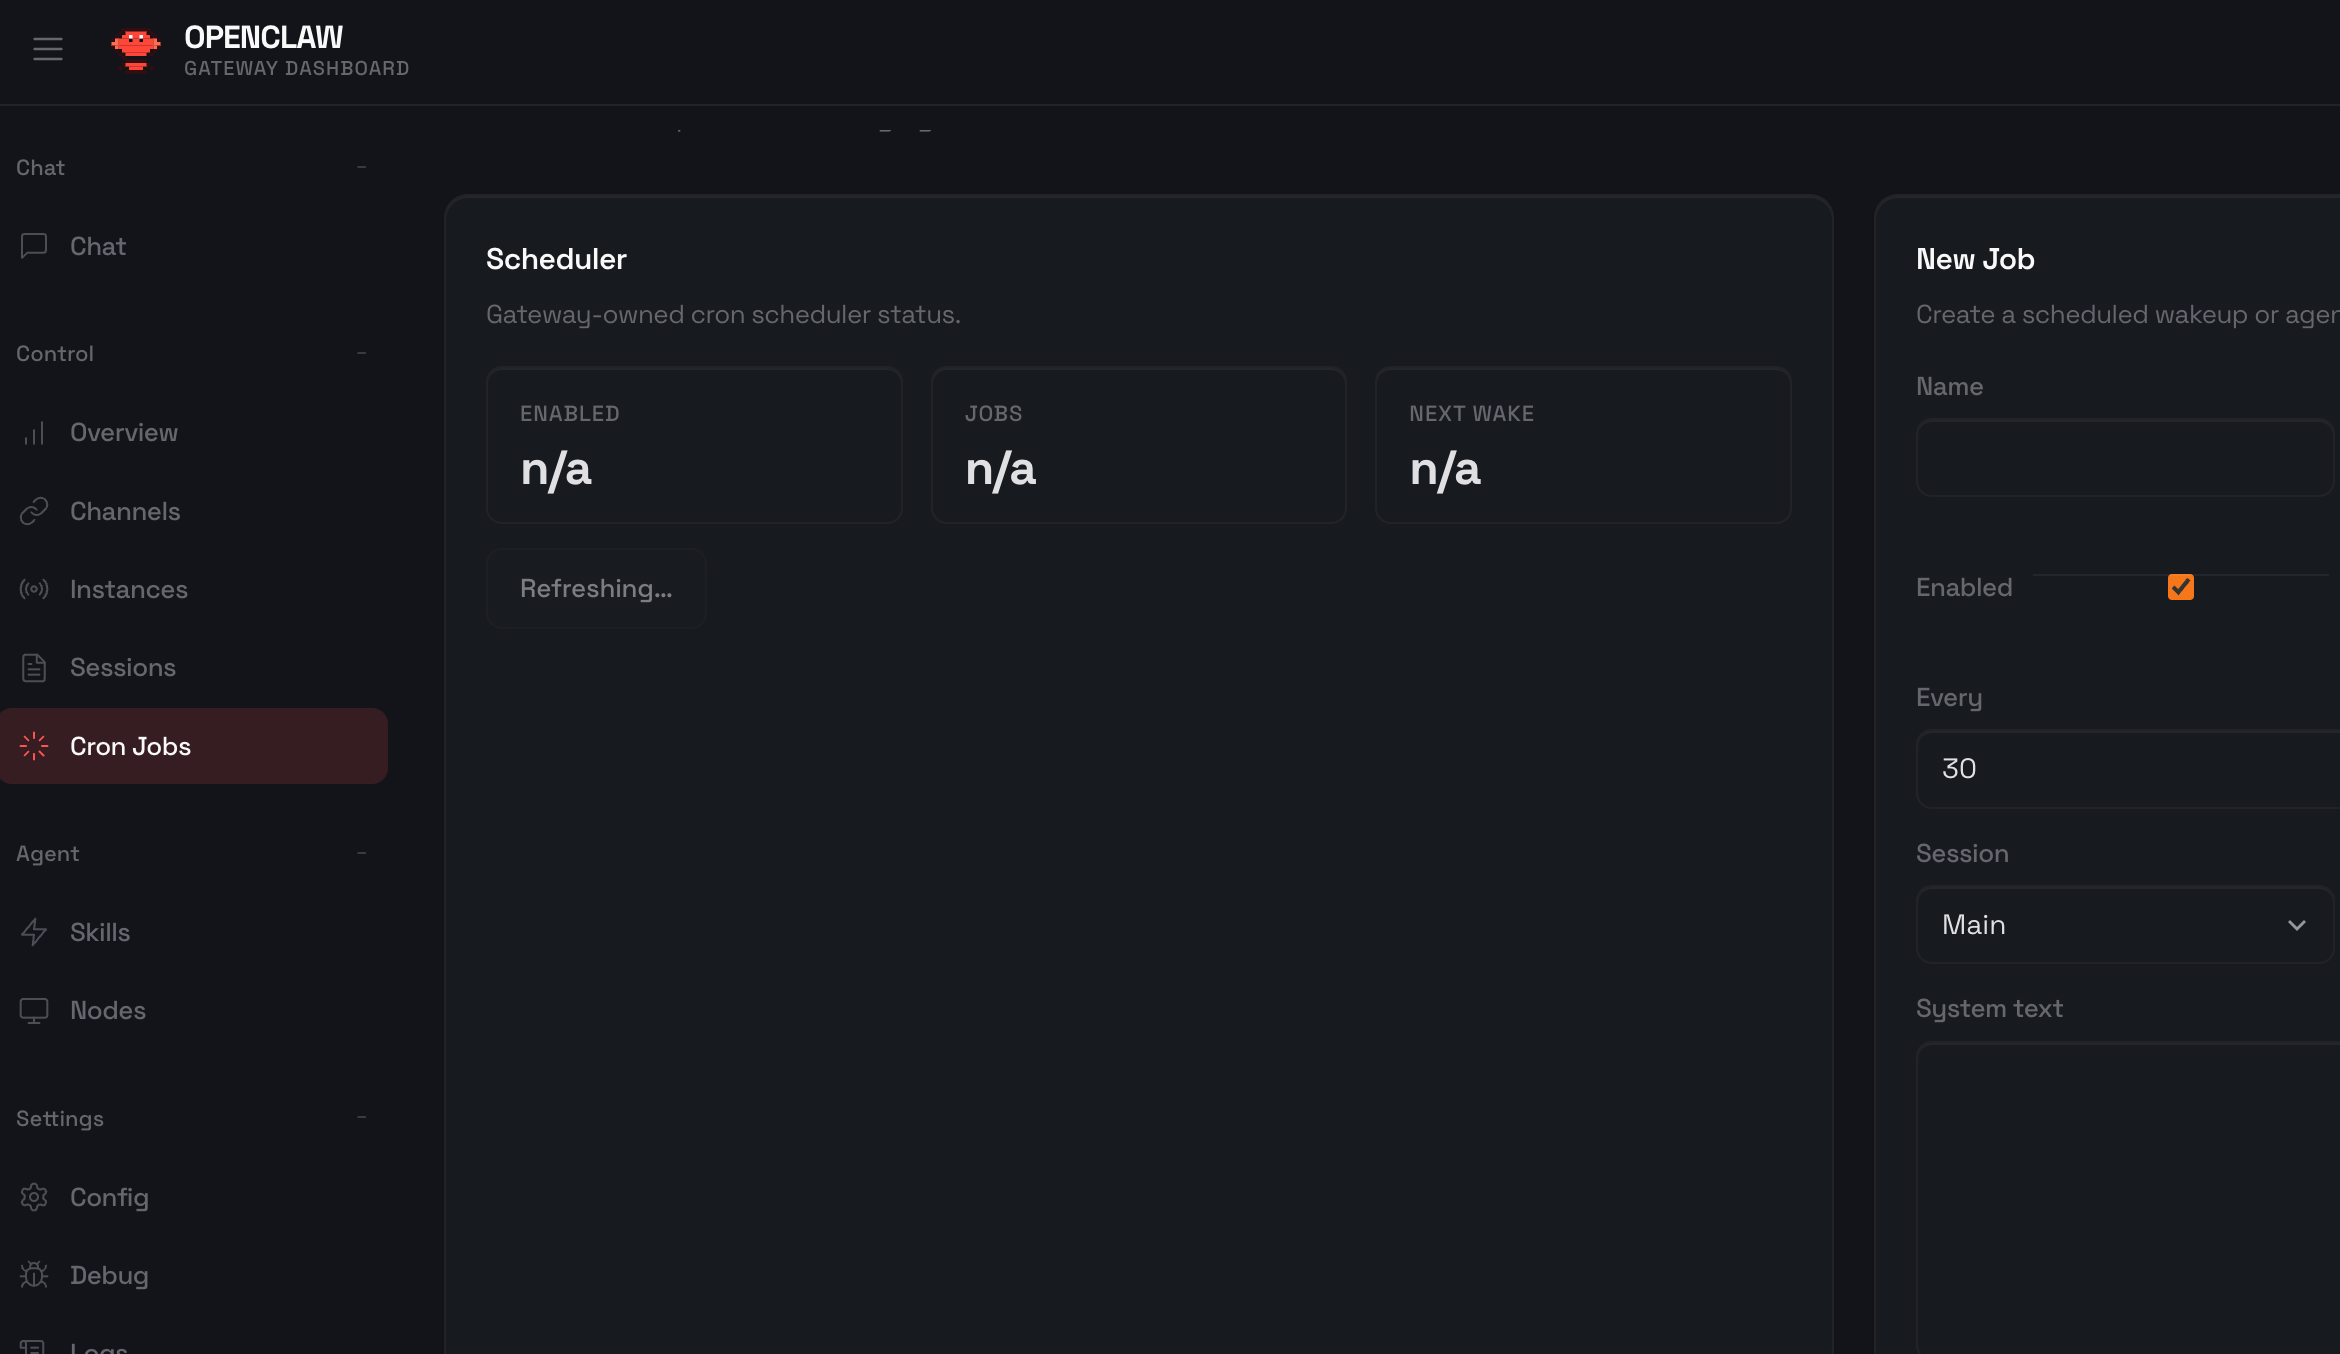Open the hamburger navigation menu
The width and height of the screenshot is (2340, 1354).
[x=47, y=48]
